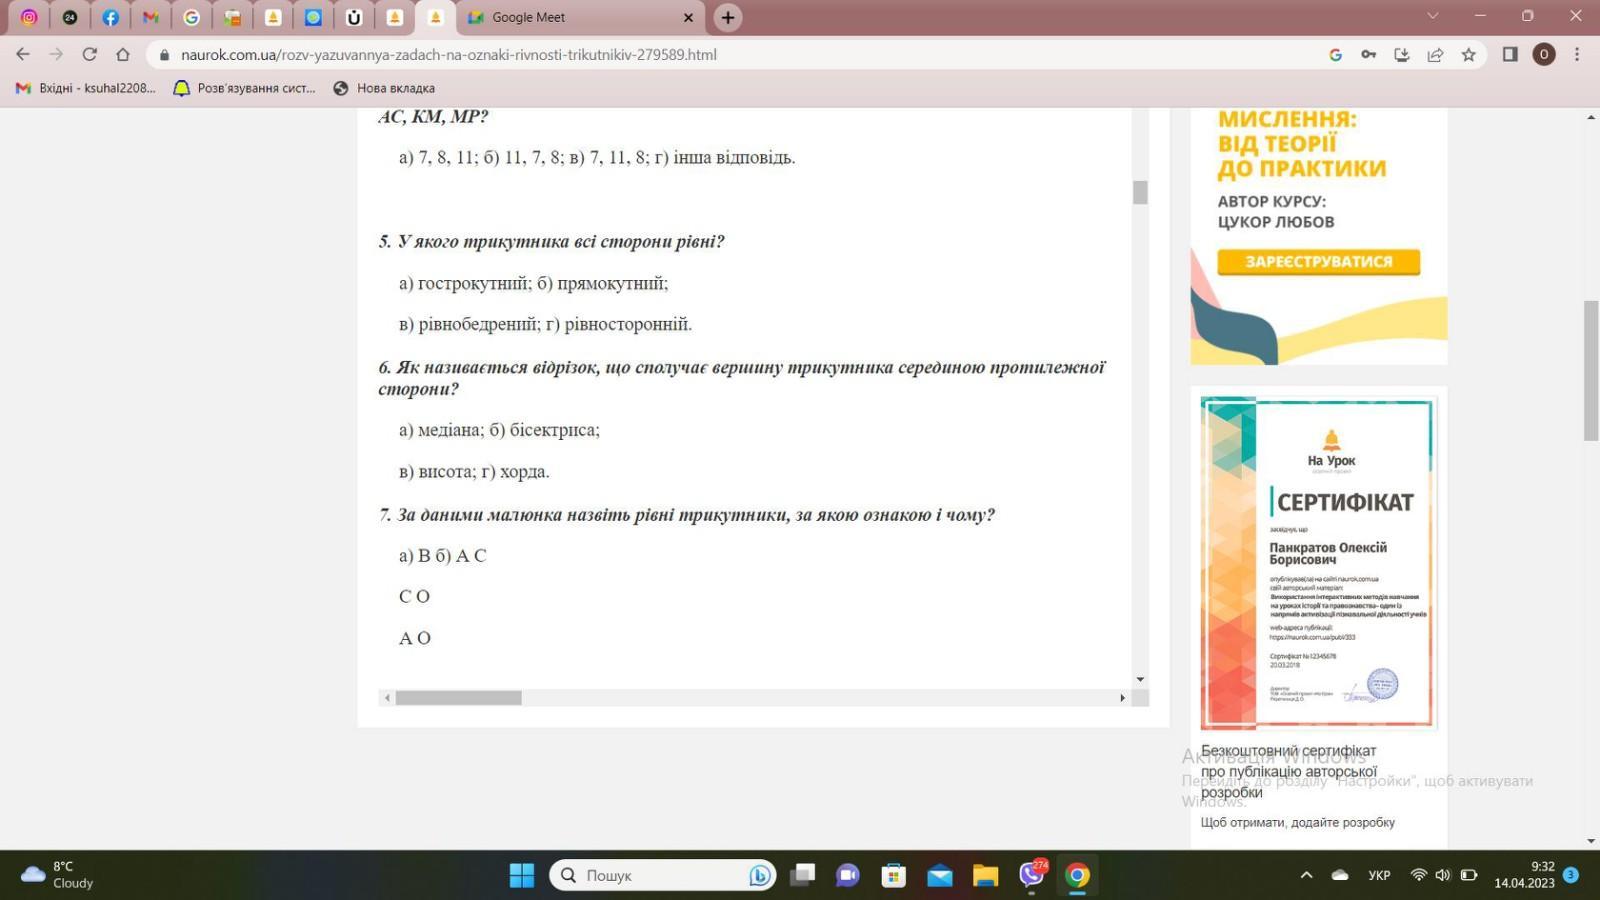The image size is (1600, 900).
Task: Share this page using the share icon
Action: pos(1435,55)
